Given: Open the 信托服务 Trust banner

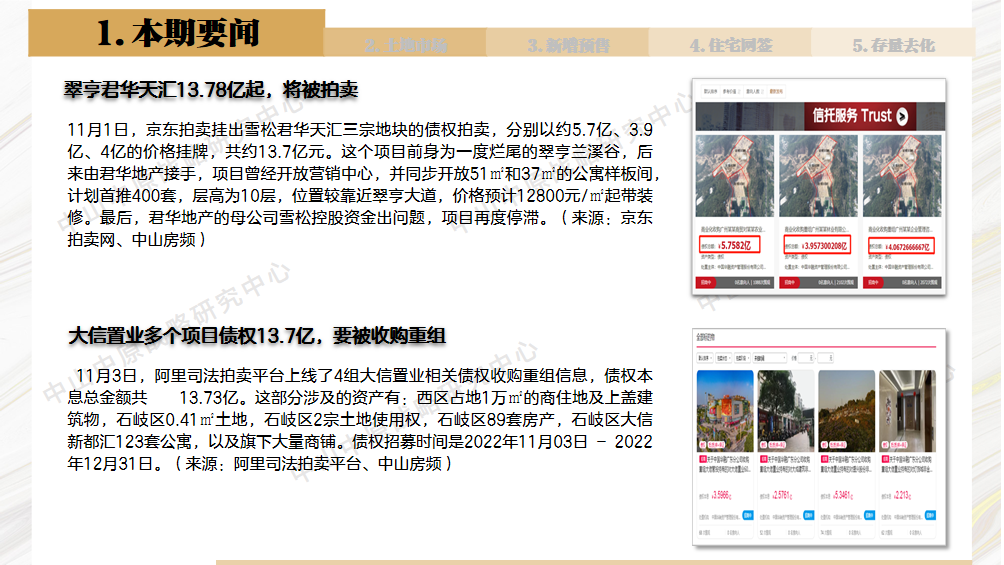Looking at the screenshot, I should pos(820,117).
